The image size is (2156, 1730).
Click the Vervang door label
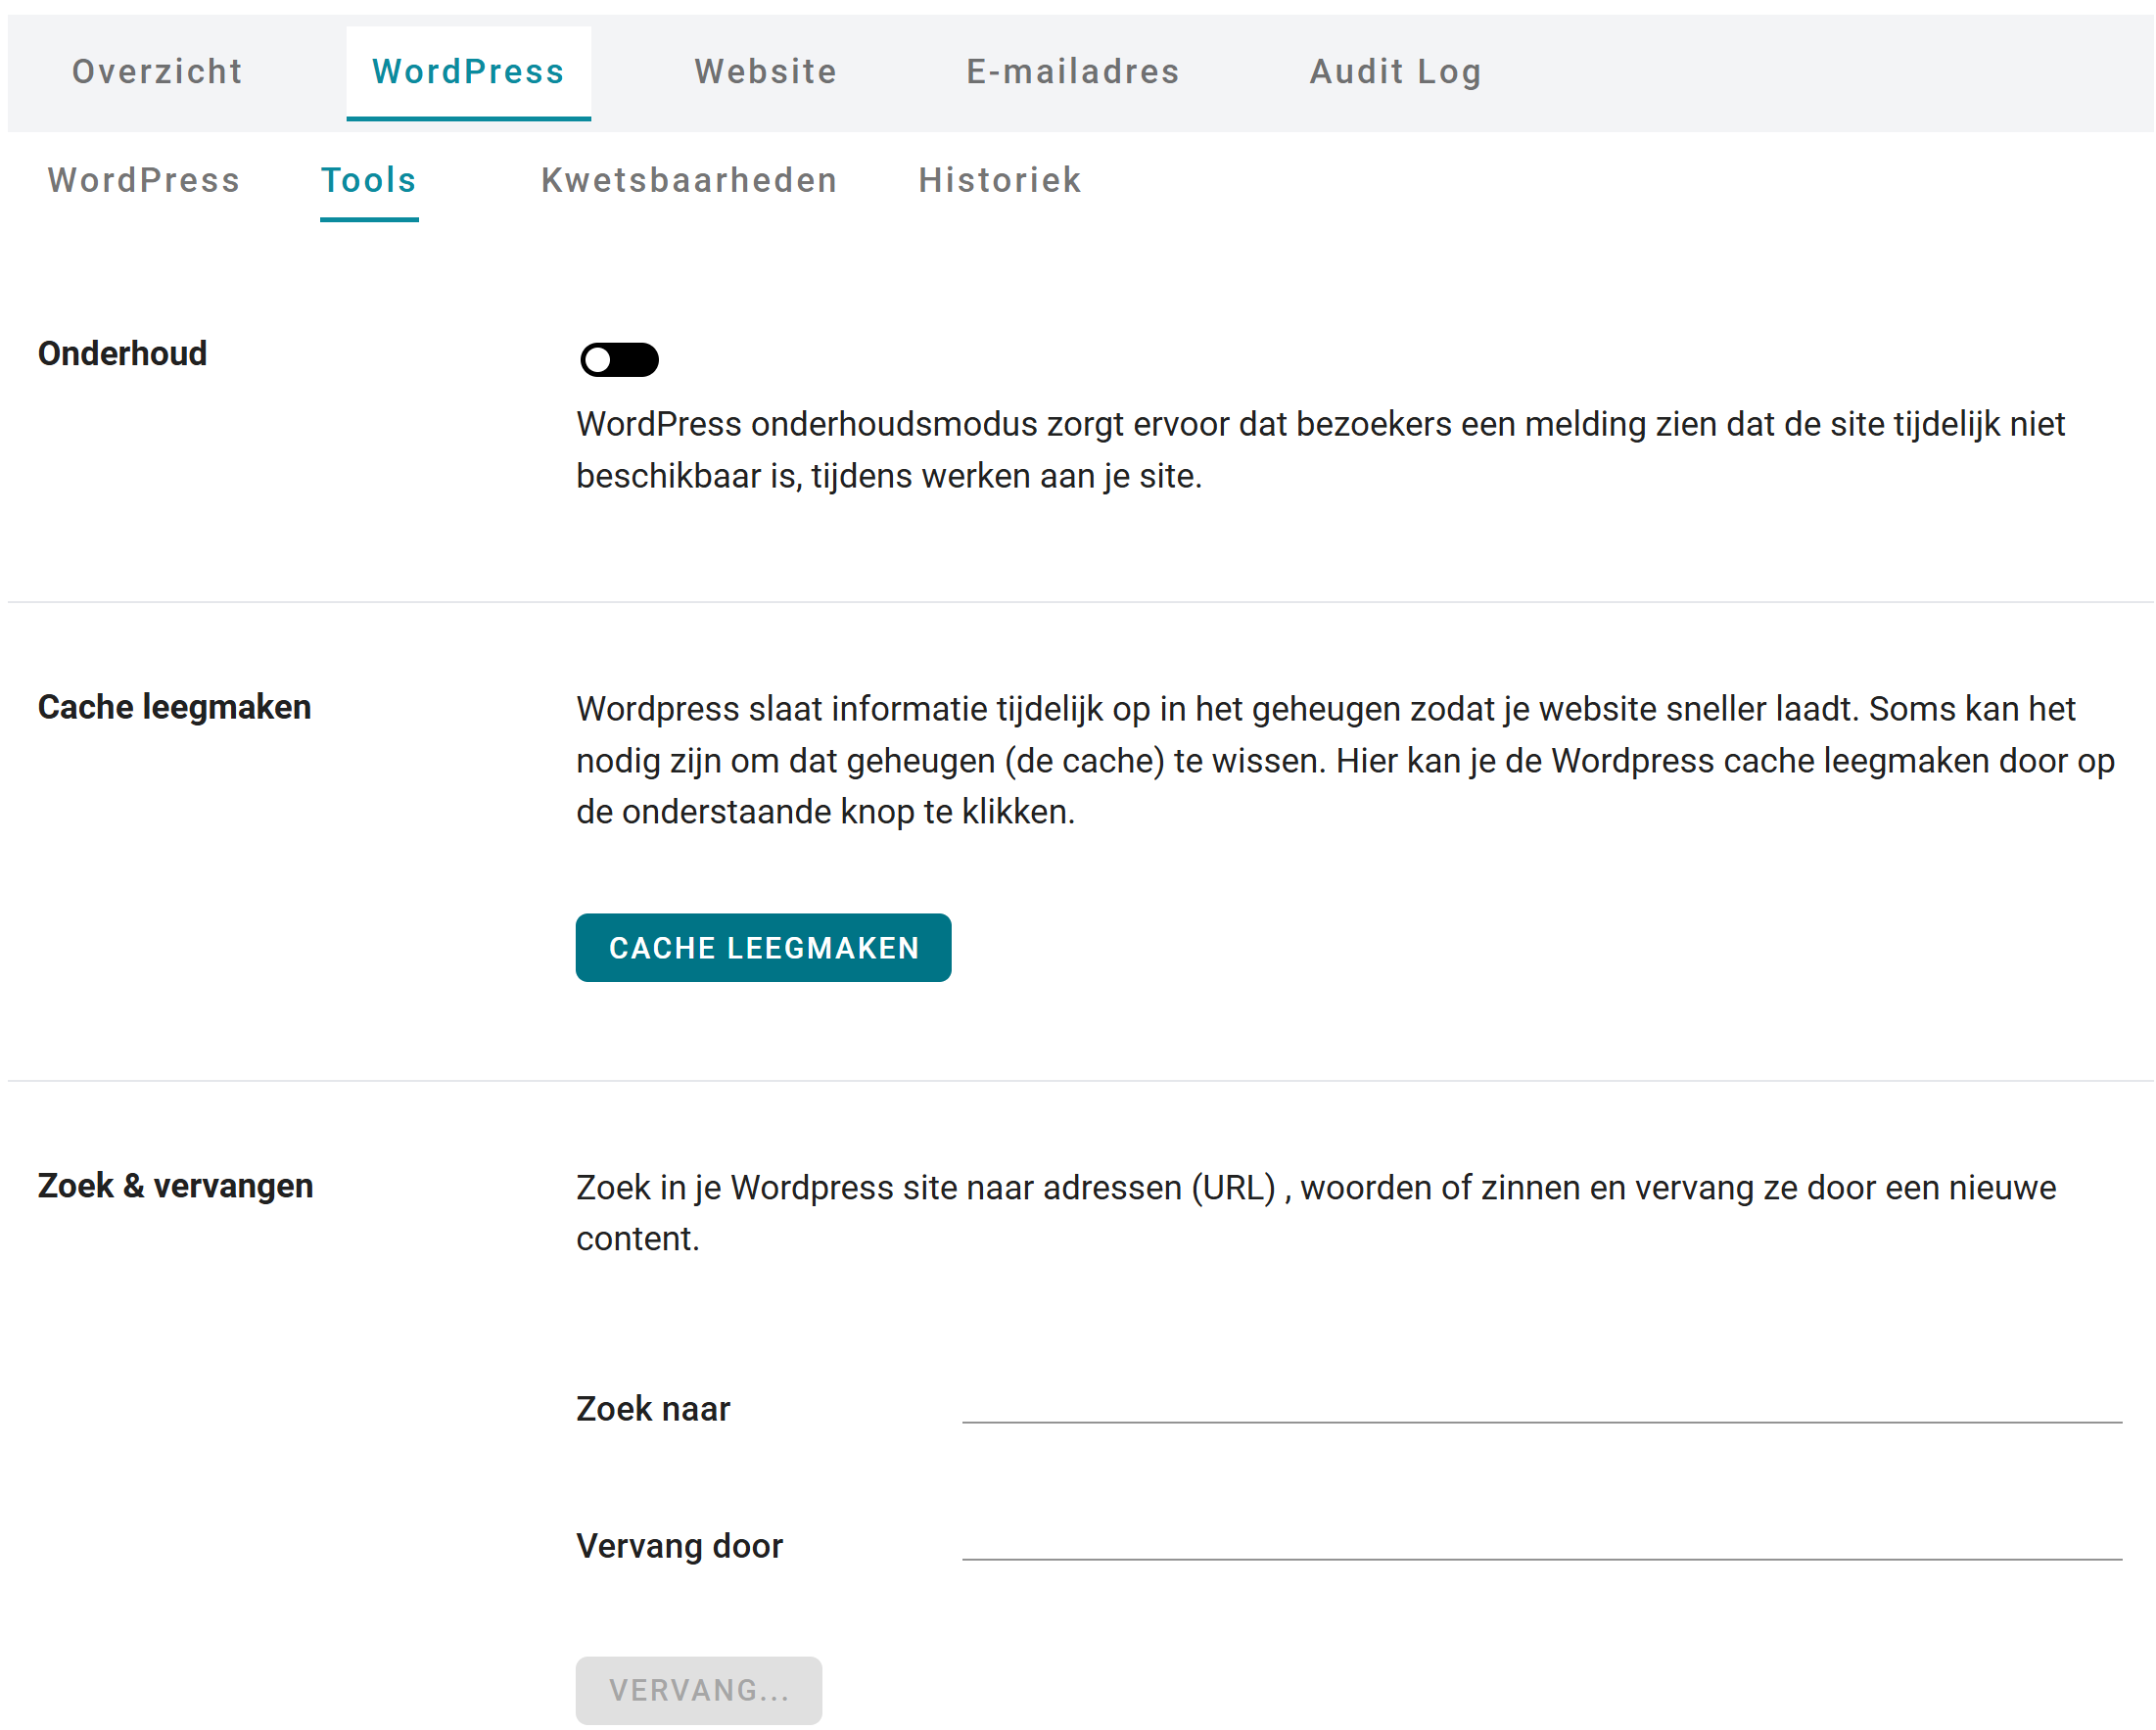(x=679, y=1546)
